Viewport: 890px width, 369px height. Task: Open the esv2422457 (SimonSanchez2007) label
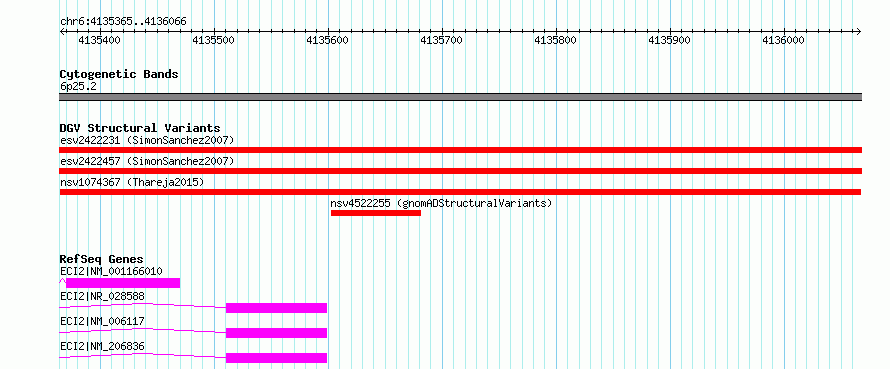tap(147, 161)
